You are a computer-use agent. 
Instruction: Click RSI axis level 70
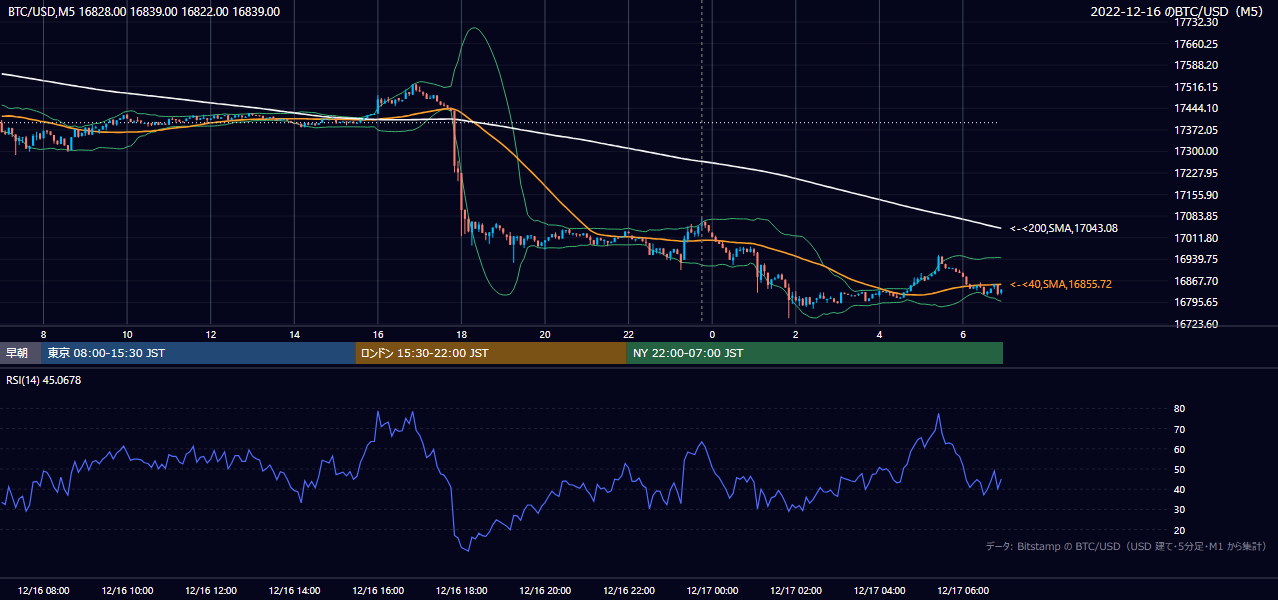(1180, 429)
